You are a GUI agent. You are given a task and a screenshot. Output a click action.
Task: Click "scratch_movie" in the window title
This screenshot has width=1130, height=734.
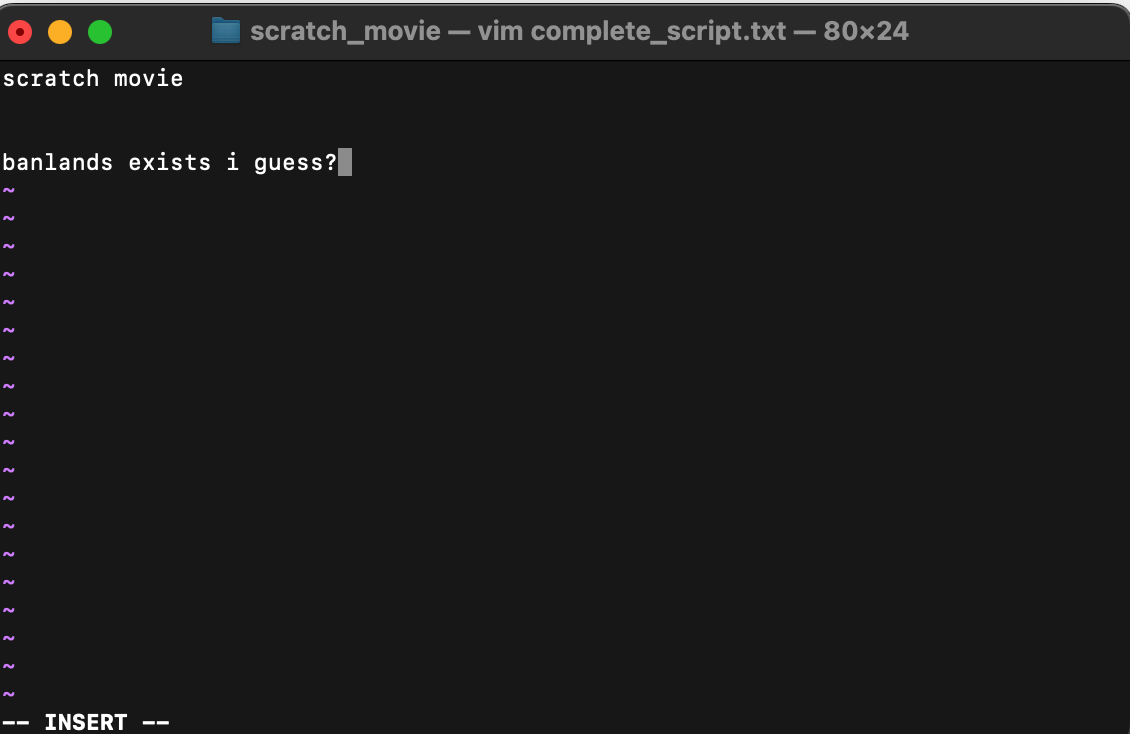tap(345, 31)
